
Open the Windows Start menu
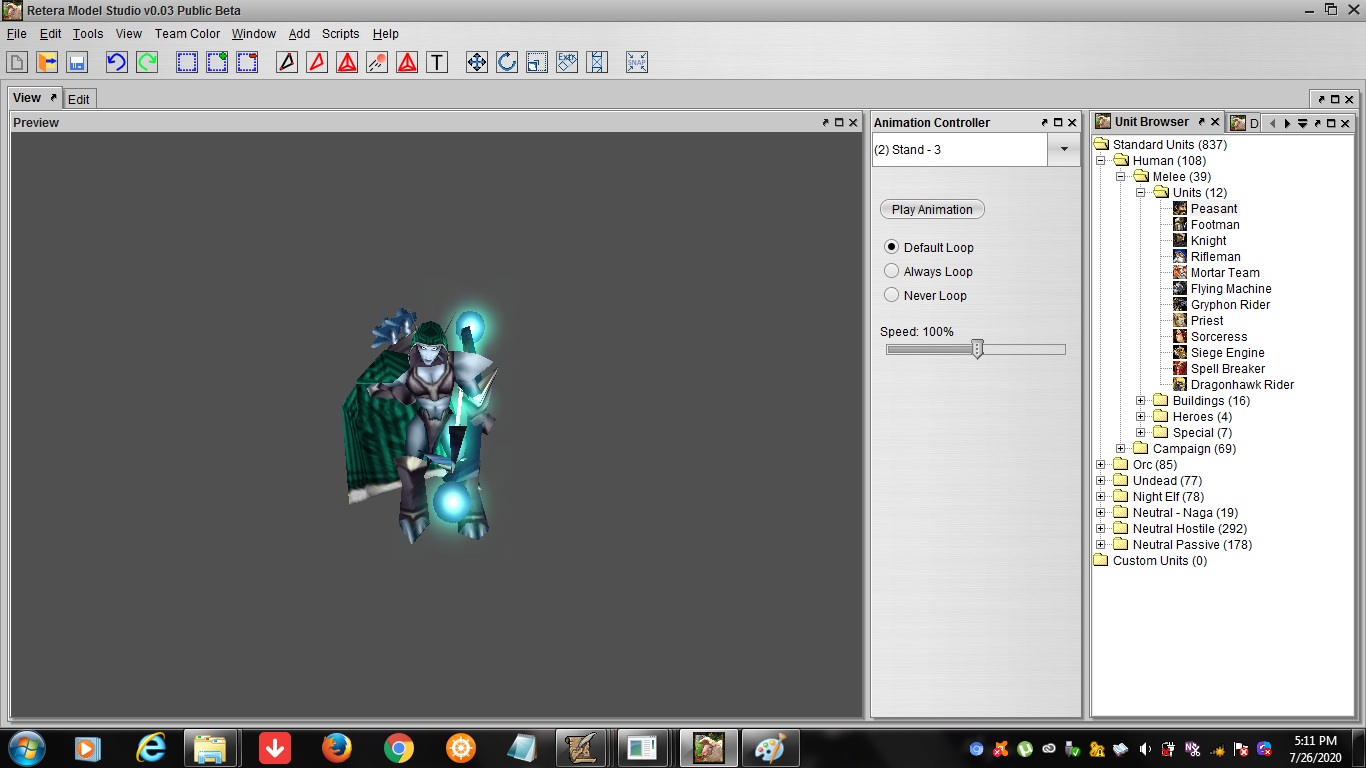coord(25,748)
